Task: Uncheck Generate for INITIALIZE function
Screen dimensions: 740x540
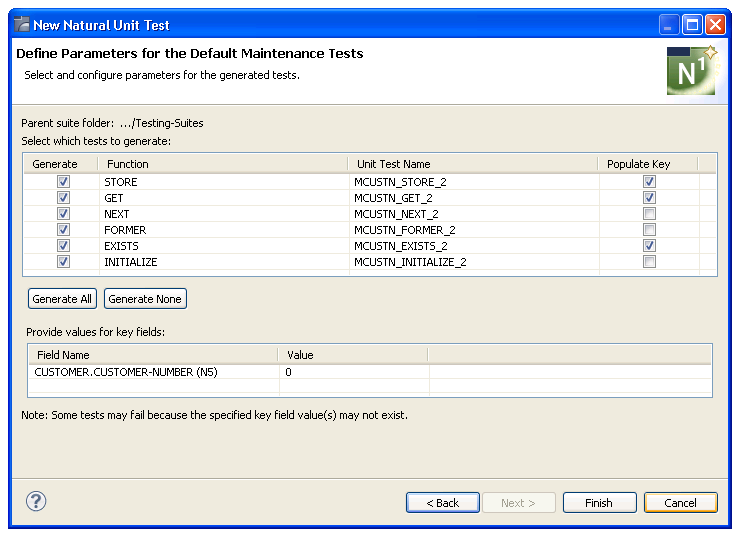Action: [63, 262]
